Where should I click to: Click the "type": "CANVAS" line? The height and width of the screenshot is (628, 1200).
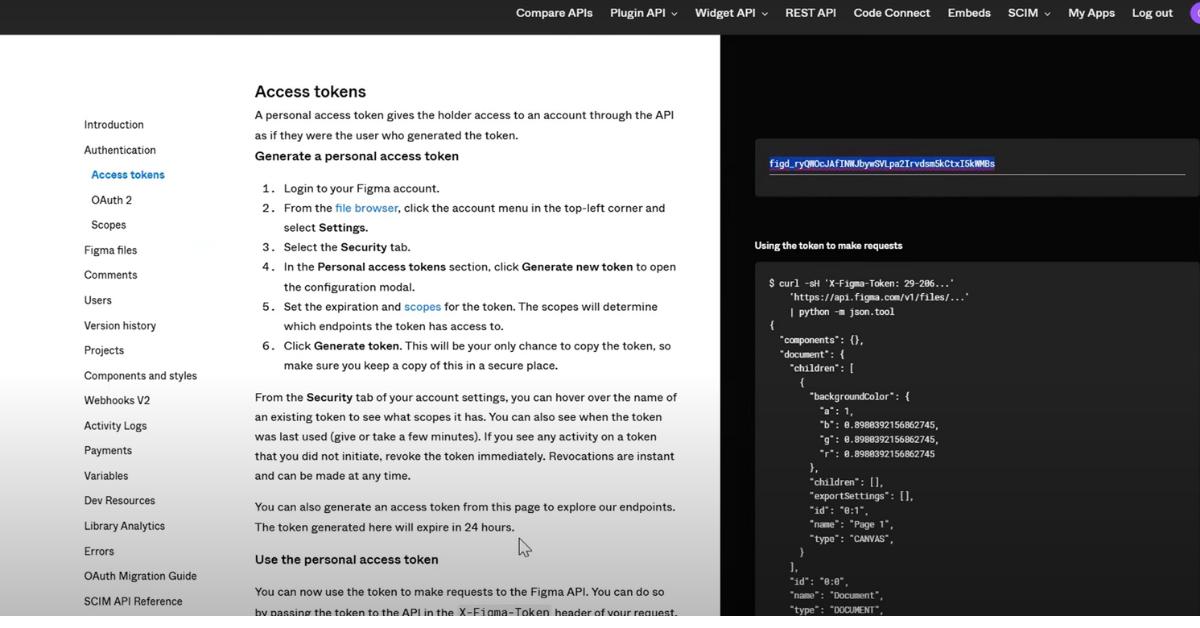click(851, 539)
